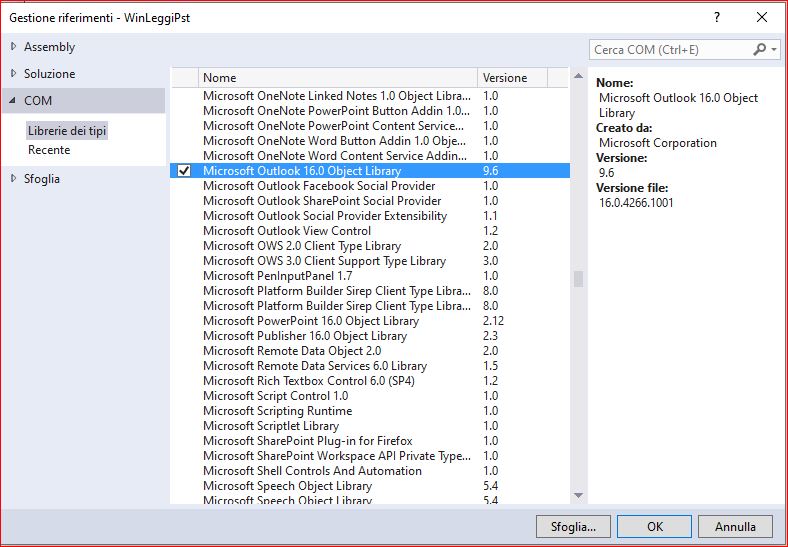Select Microsoft OneNote PowerPoint Content Service row

tap(370, 126)
